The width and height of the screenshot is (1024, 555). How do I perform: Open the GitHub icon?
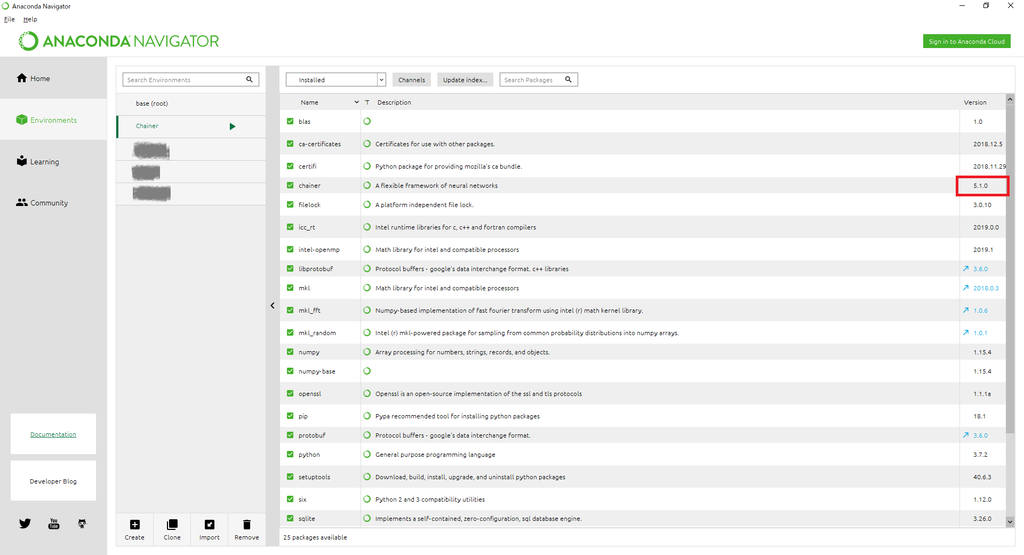click(x=82, y=524)
